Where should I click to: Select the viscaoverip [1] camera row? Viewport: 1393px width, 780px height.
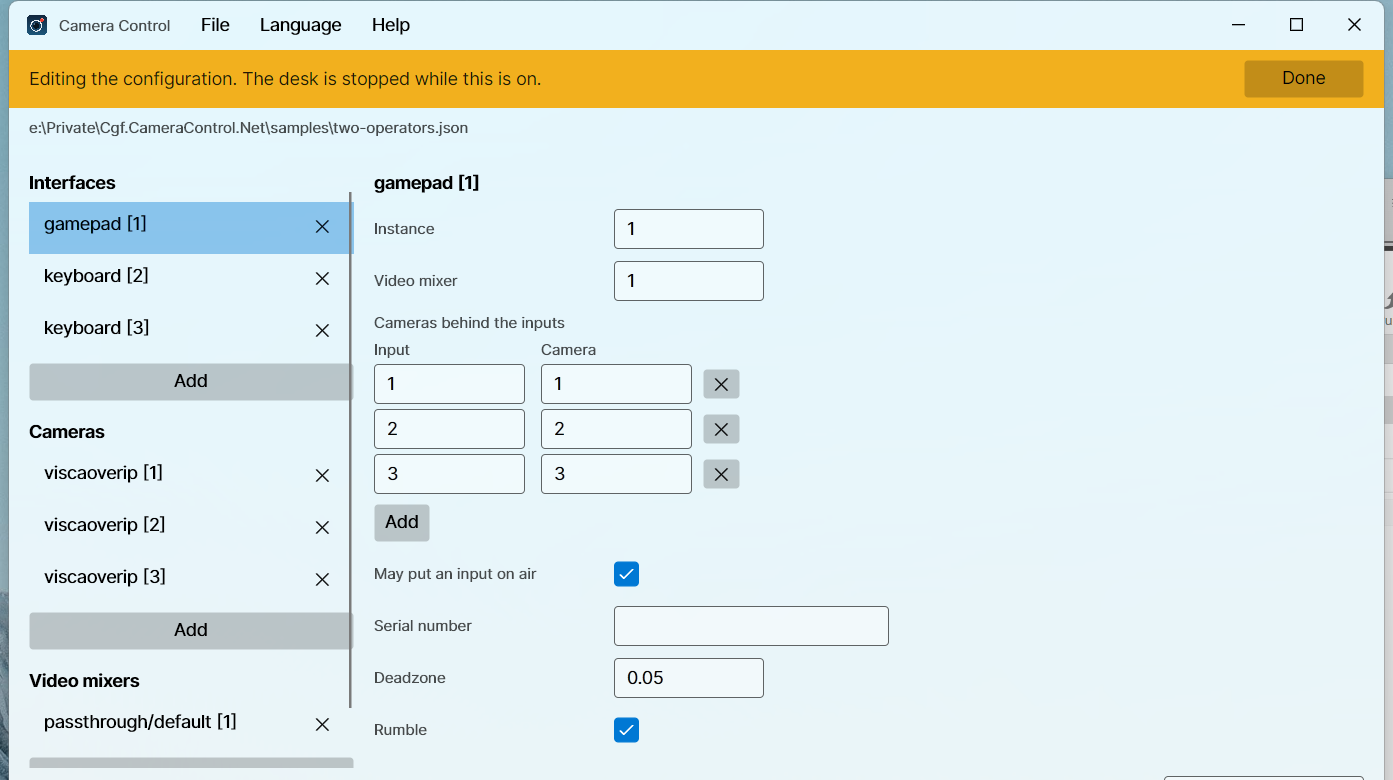(x=191, y=476)
